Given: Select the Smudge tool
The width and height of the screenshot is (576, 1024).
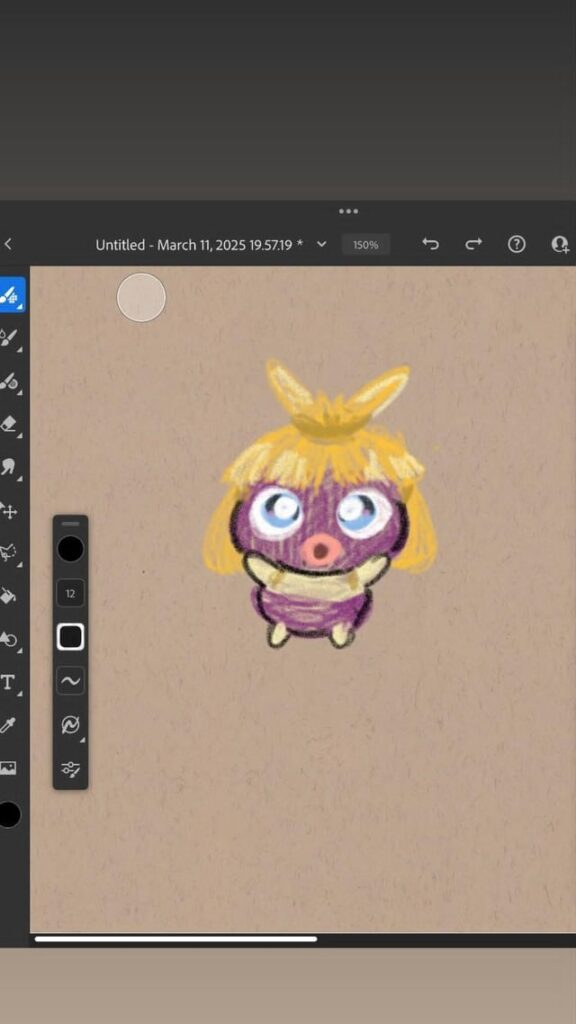Looking at the screenshot, I should tap(8, 467).
